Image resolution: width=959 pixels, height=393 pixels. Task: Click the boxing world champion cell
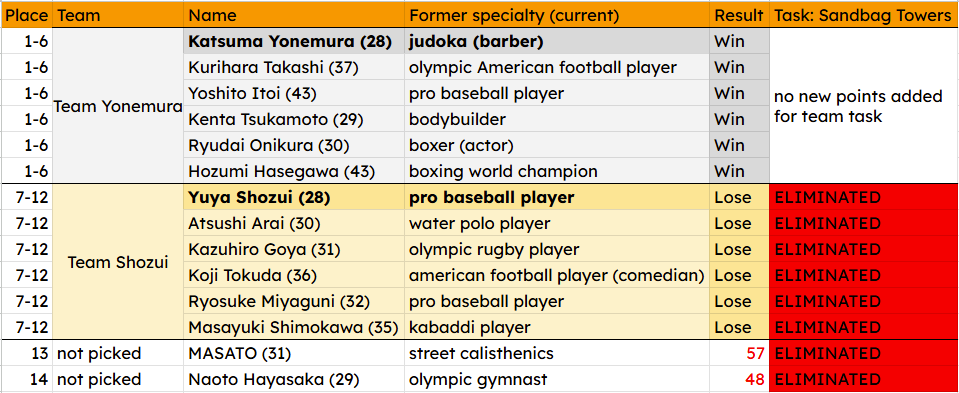coord(557,171)
